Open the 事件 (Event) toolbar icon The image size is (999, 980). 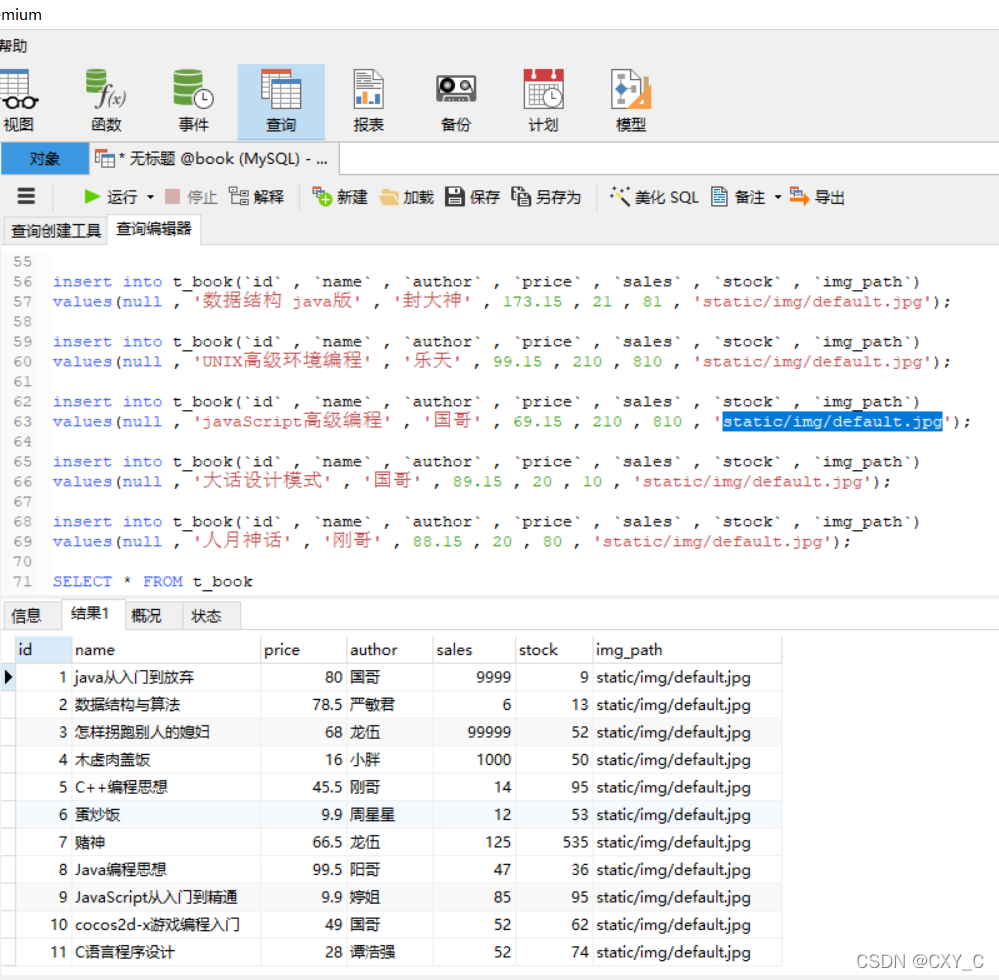coord(194,101)
